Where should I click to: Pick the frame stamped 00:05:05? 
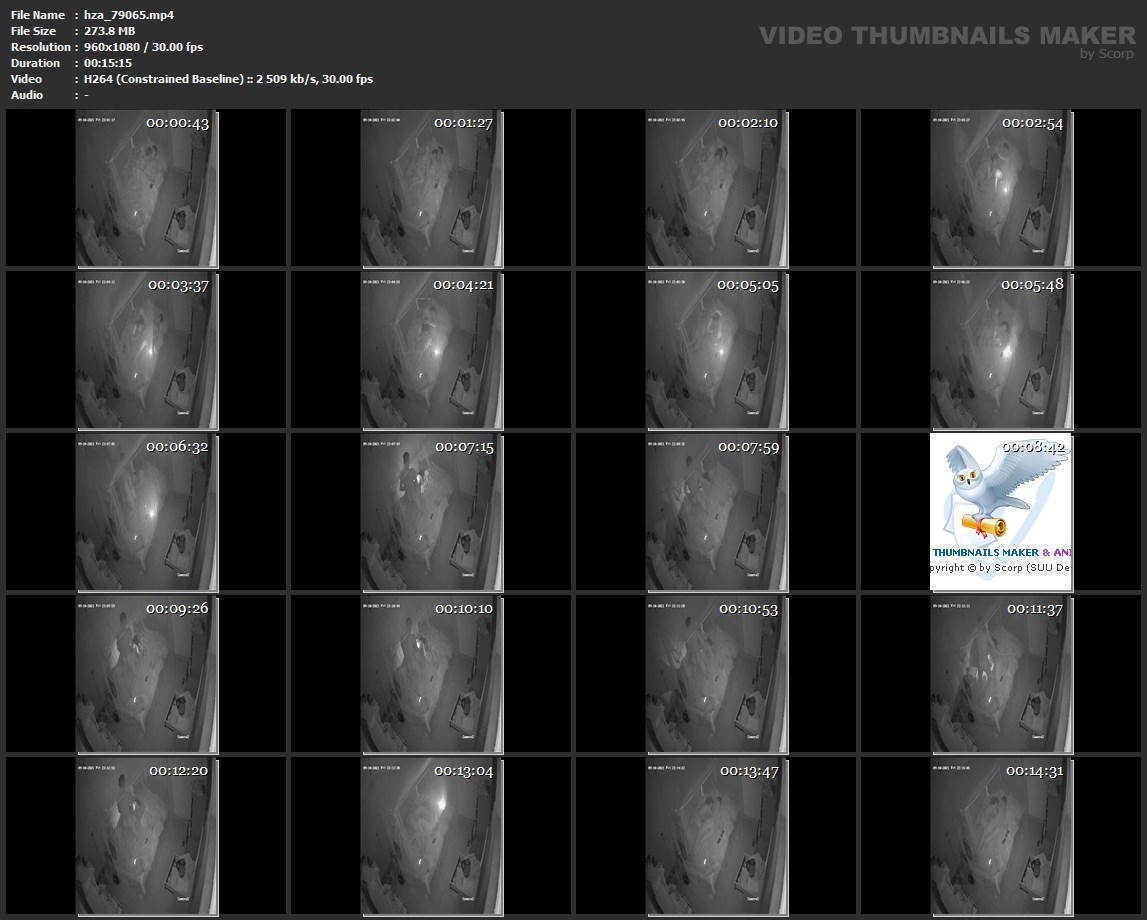pyautogui.click(x=716, y=350)
